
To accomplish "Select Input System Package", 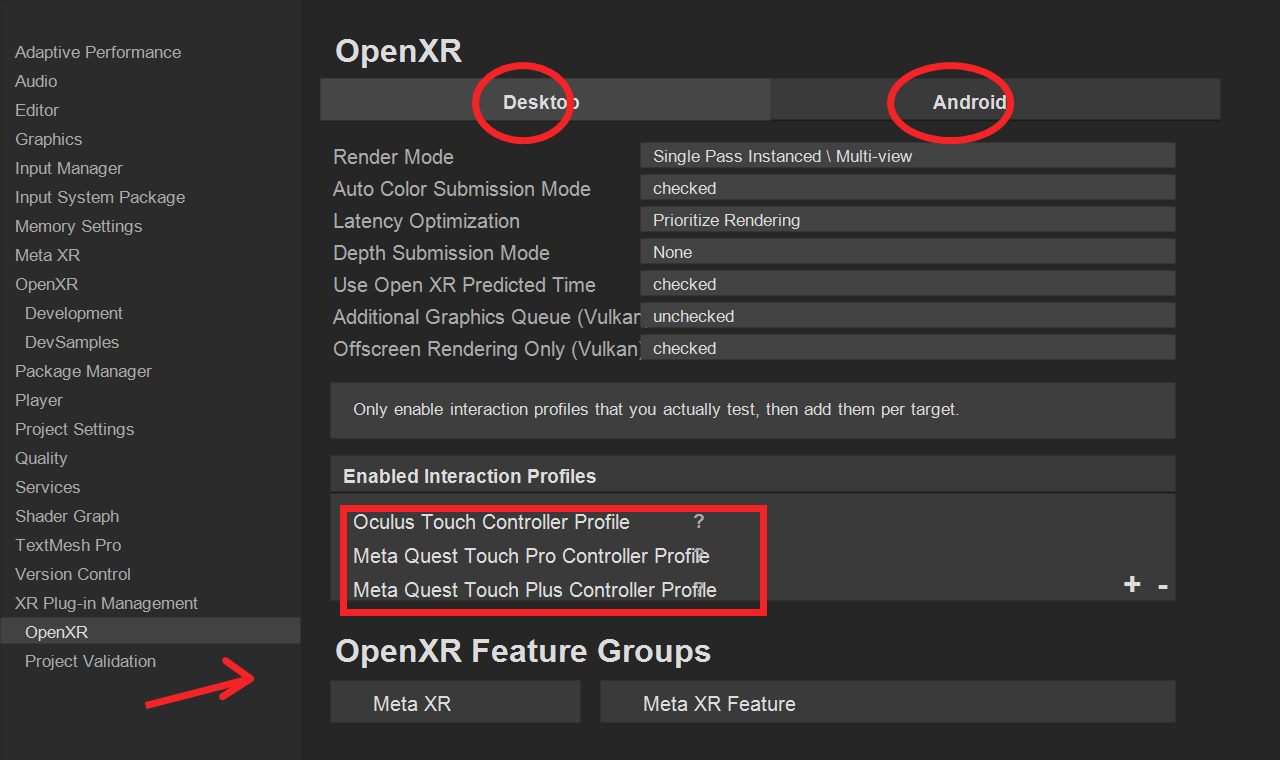I will click(100, 197).
